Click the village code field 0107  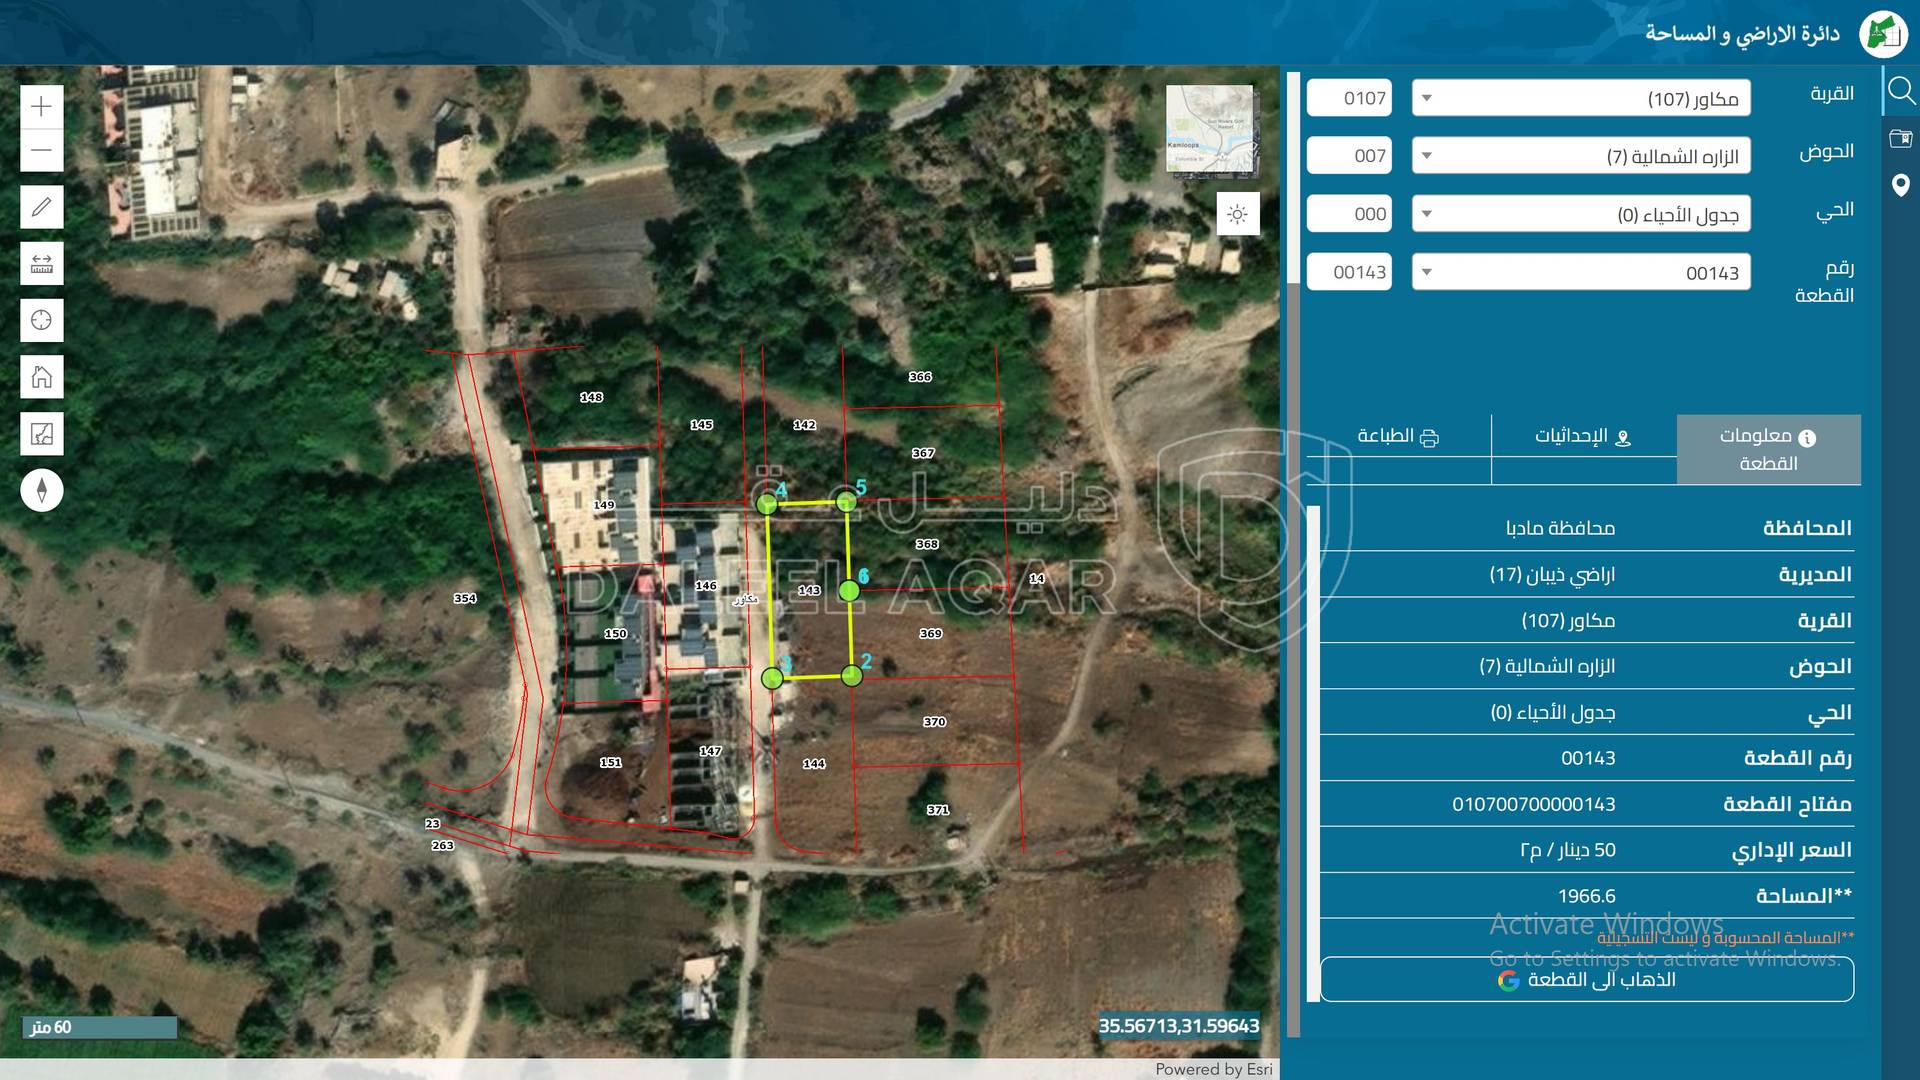(x=1349, y=98)
